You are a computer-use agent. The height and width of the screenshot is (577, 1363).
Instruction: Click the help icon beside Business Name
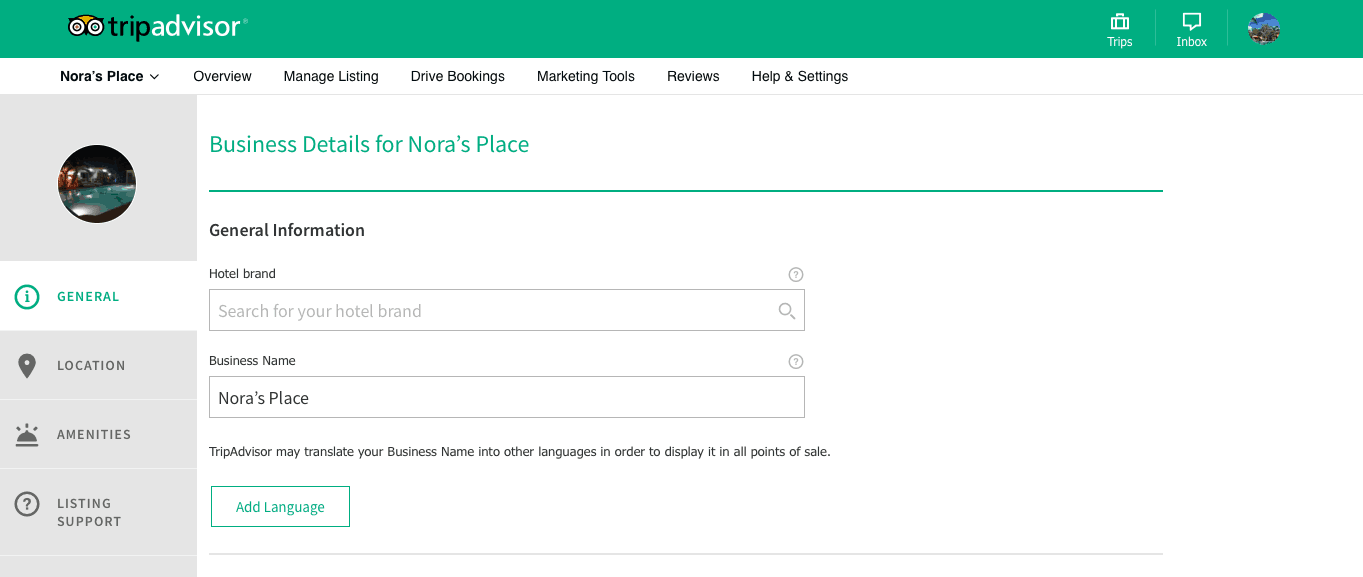click(x=796, y=361)
